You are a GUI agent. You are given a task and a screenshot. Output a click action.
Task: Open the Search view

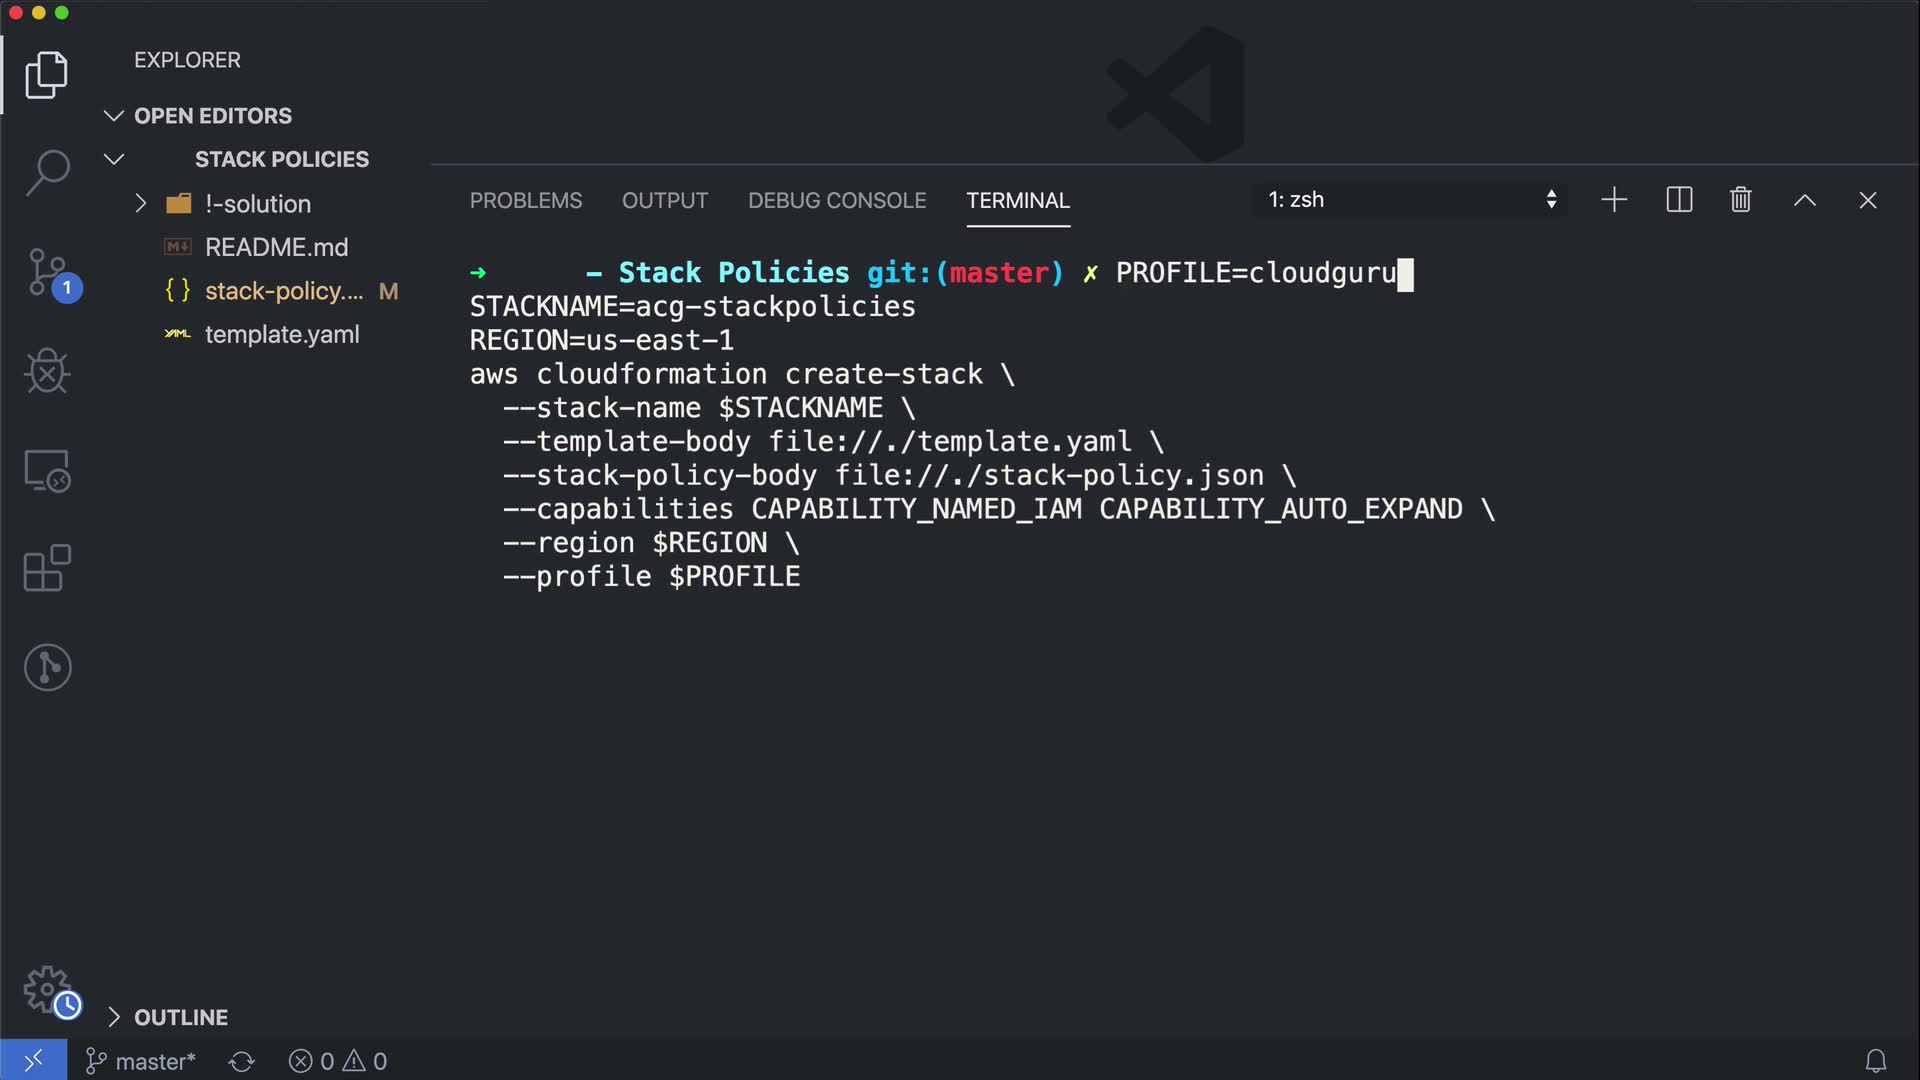[46, 172]
